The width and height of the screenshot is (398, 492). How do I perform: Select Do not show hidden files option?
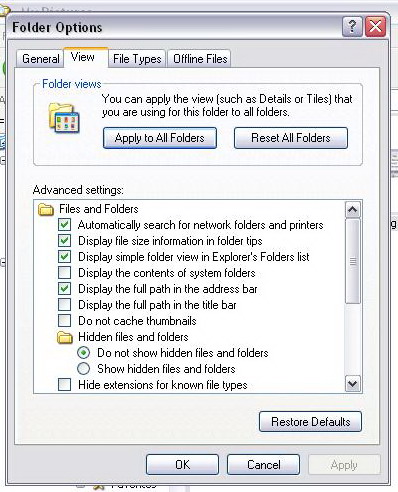coord(83,353)
